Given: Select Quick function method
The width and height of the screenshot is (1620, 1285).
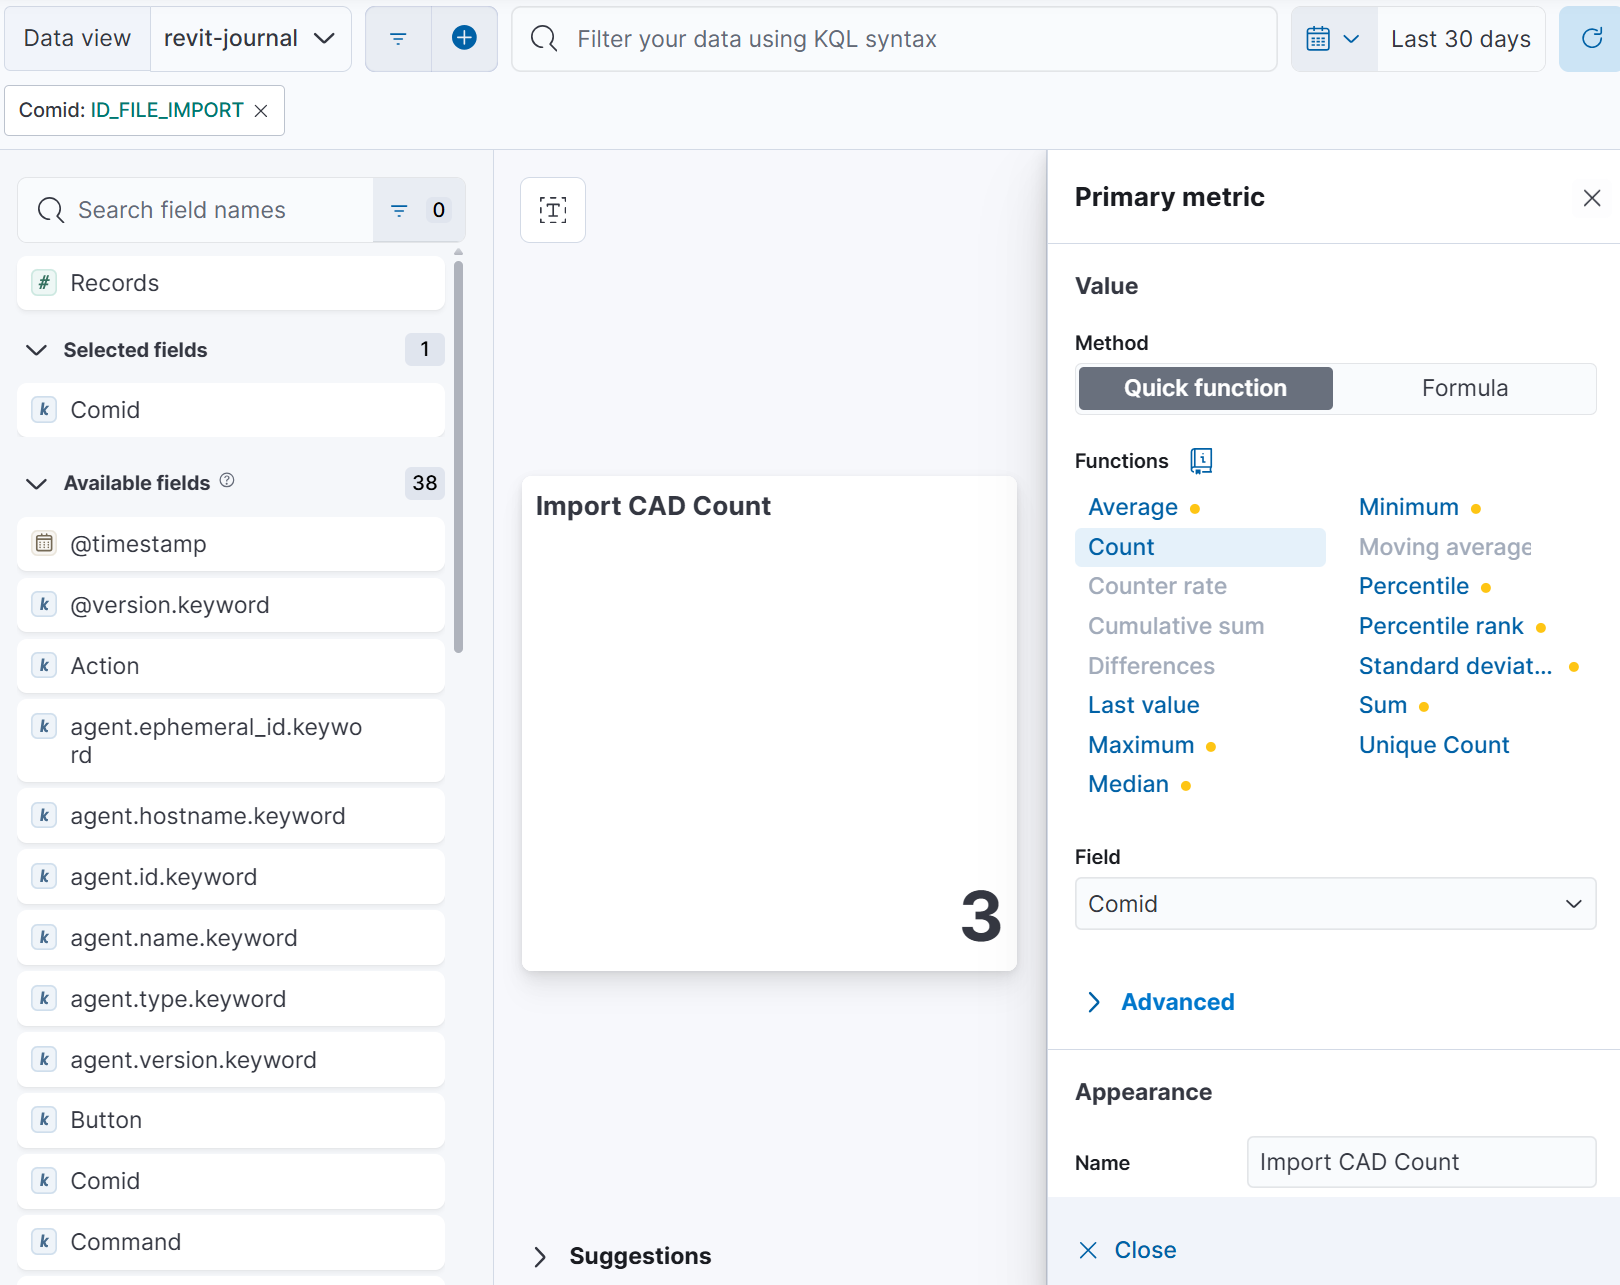Looking at the screenshot, I should pos(1205,388).
